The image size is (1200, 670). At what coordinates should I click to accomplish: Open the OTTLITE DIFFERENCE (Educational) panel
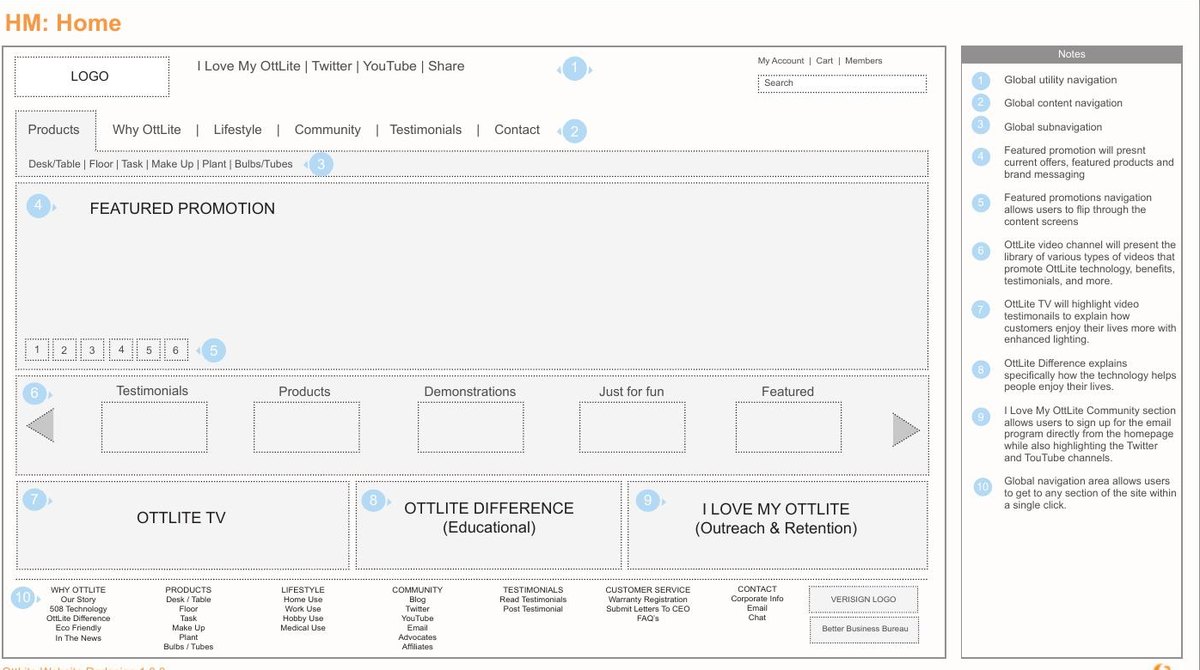coord(489,525)
